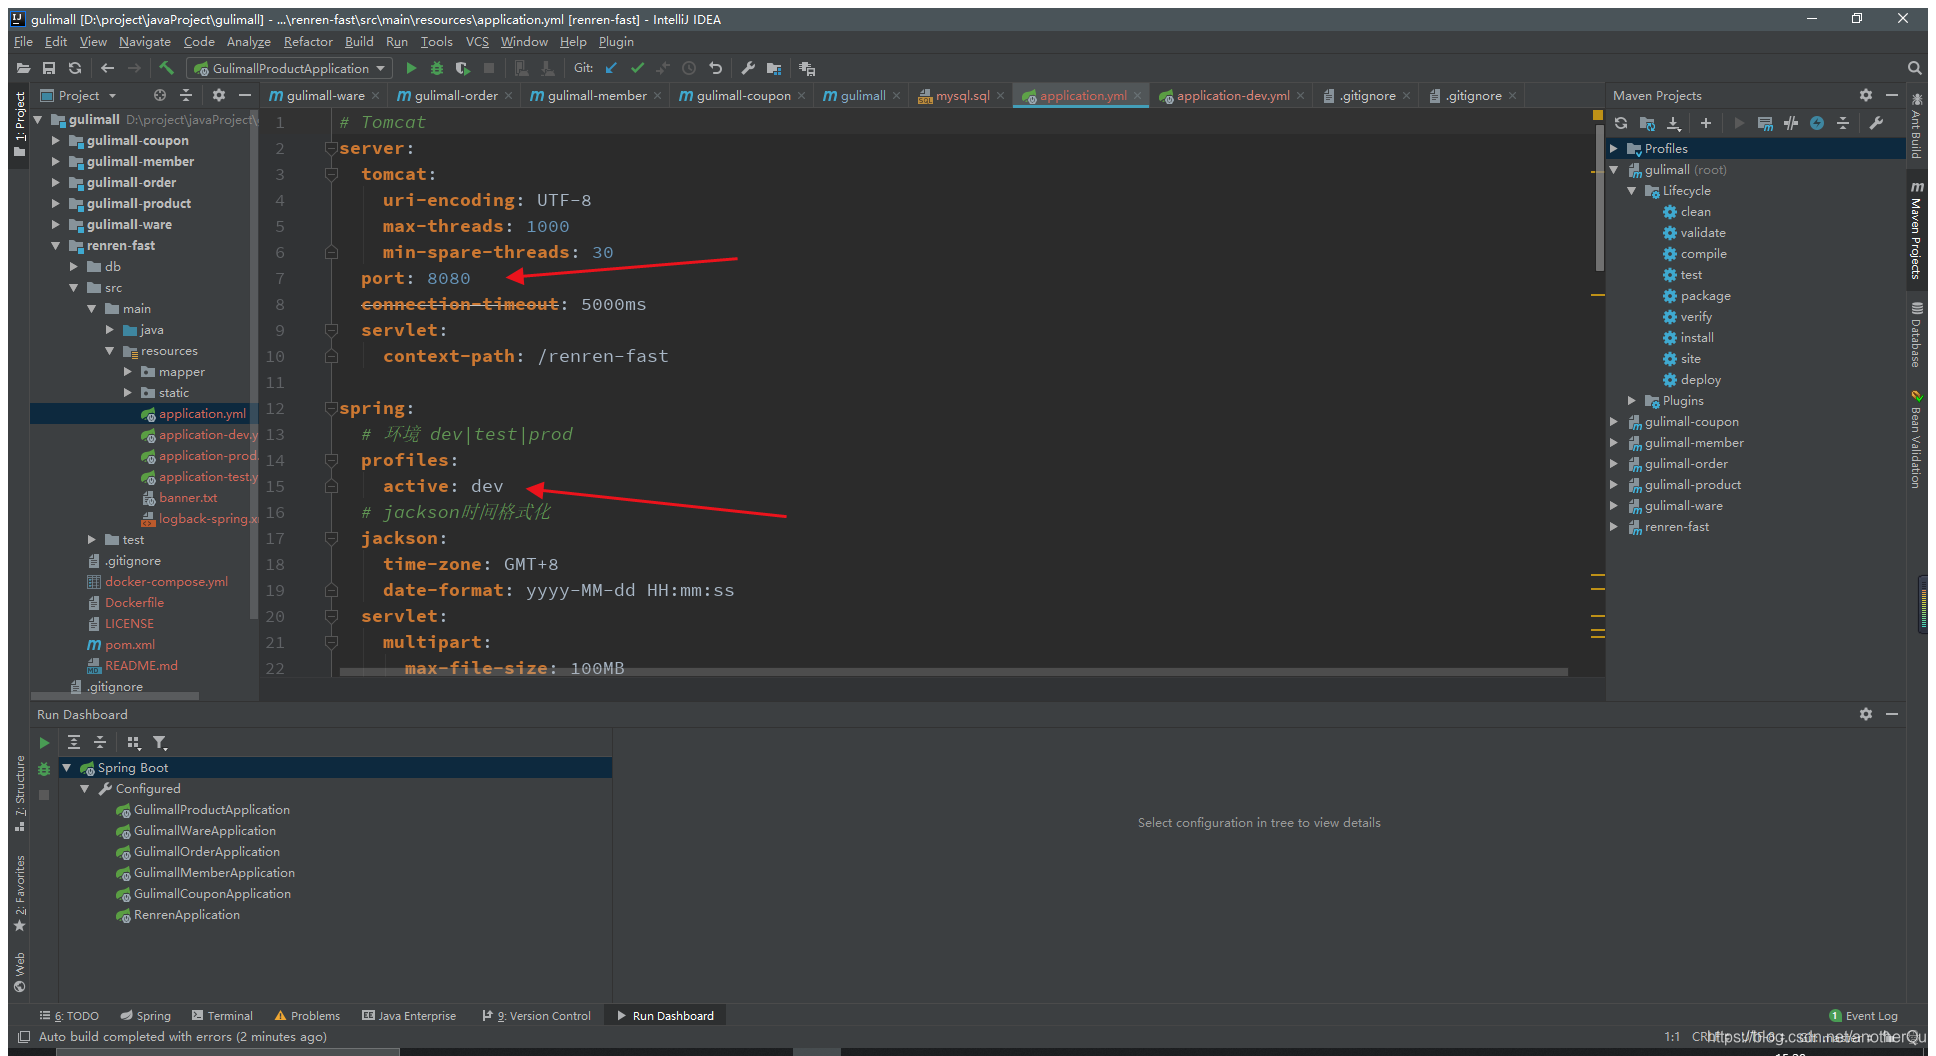Toggle the fold marker on the server: line
Viewport: 1936px width, 1056px height.
[x=330, y=148]
